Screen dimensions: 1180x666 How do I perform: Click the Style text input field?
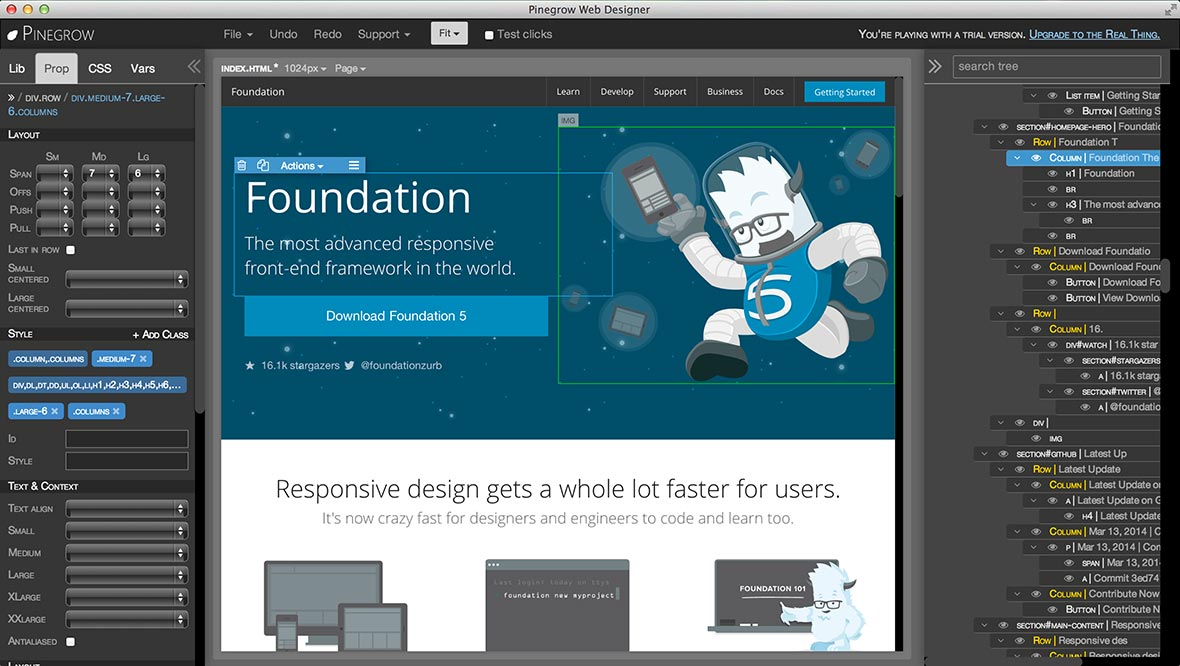(126, 461)
